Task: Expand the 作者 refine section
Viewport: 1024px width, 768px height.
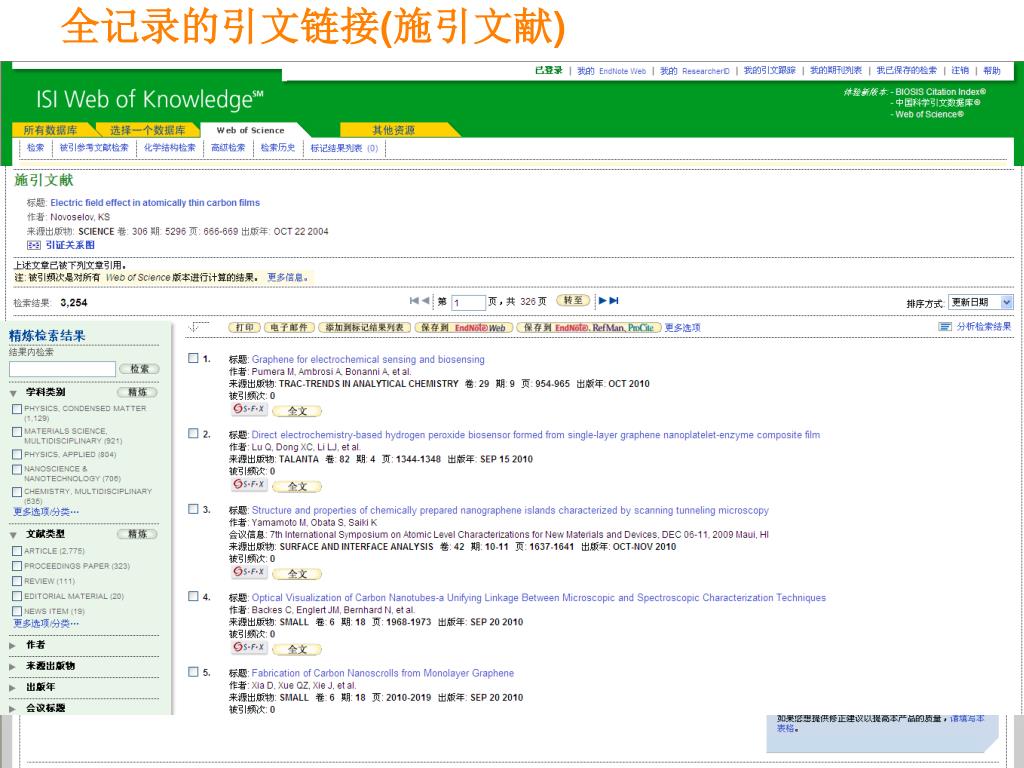Action: point(12,645)
